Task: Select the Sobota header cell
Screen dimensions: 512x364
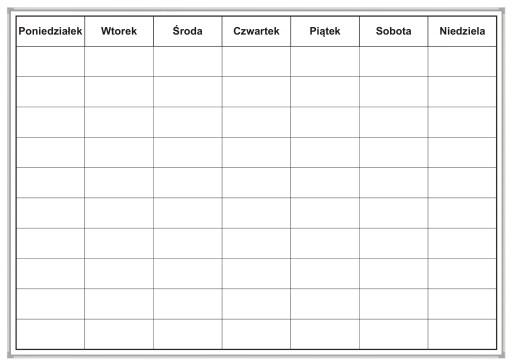Action: pyautogui.click(x=394, y=31)
